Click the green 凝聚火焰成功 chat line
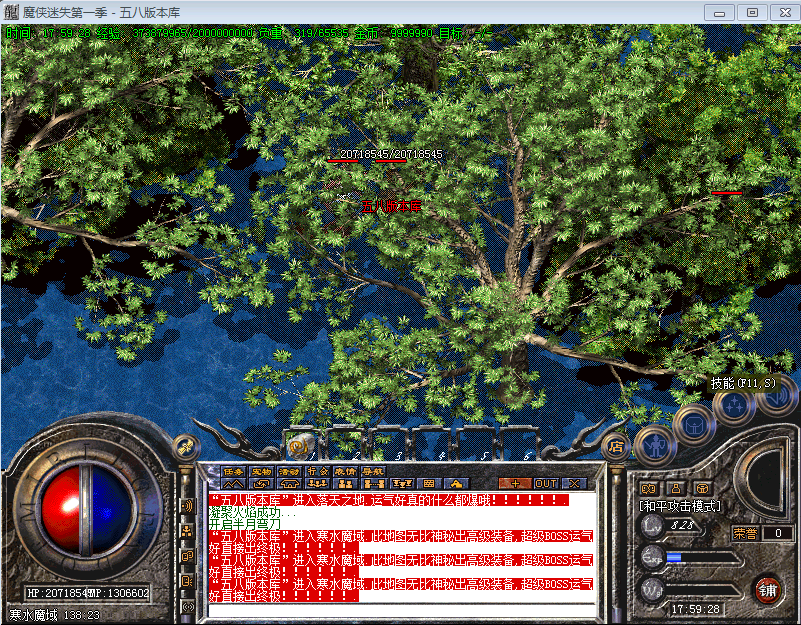 point(252,512)
